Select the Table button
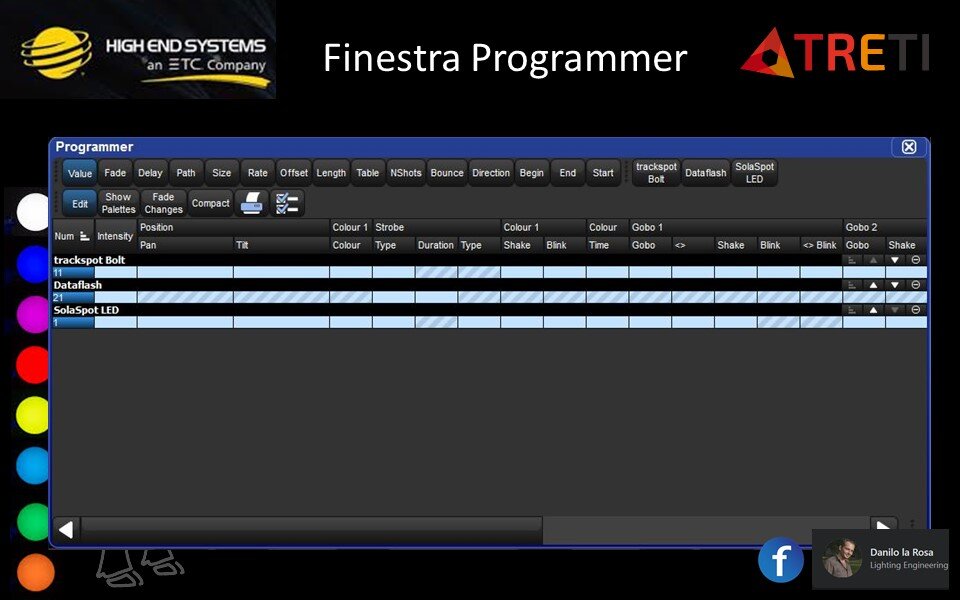The image size is (960, 600). click(367, 173)
